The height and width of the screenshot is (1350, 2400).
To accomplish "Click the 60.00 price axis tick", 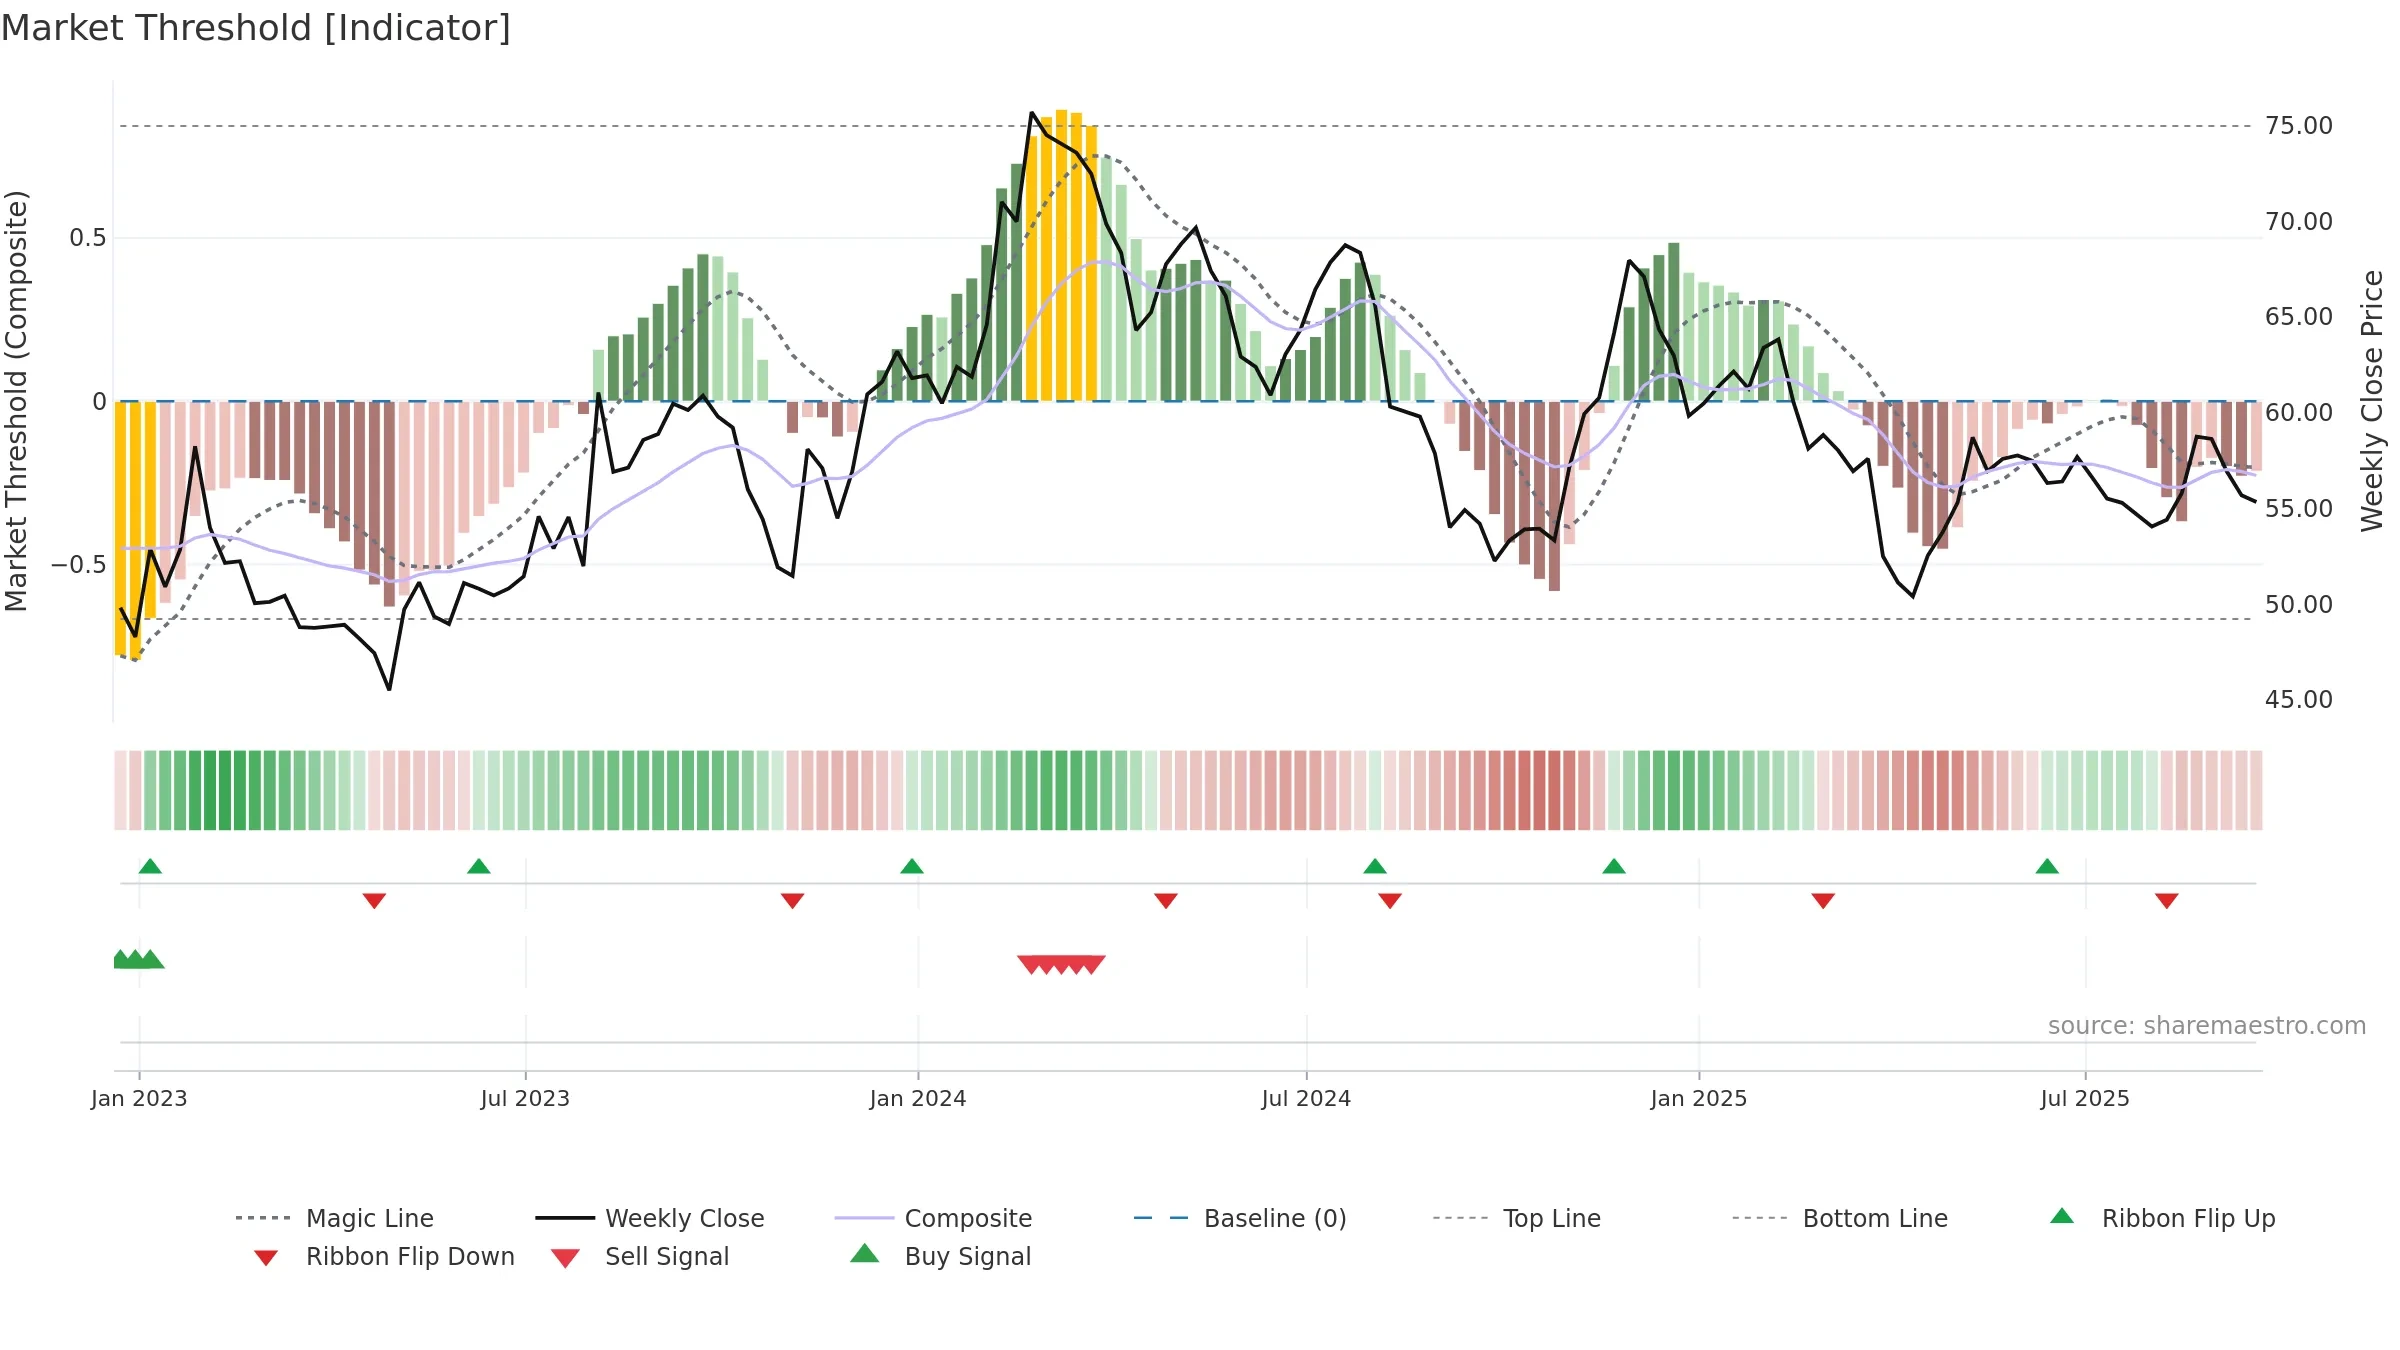I will 2299,413.
